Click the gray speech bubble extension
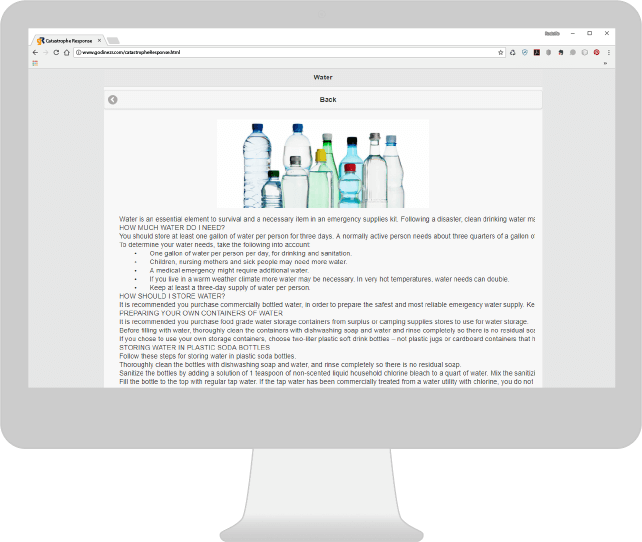The image size is (642, 542). pos(573,52)
